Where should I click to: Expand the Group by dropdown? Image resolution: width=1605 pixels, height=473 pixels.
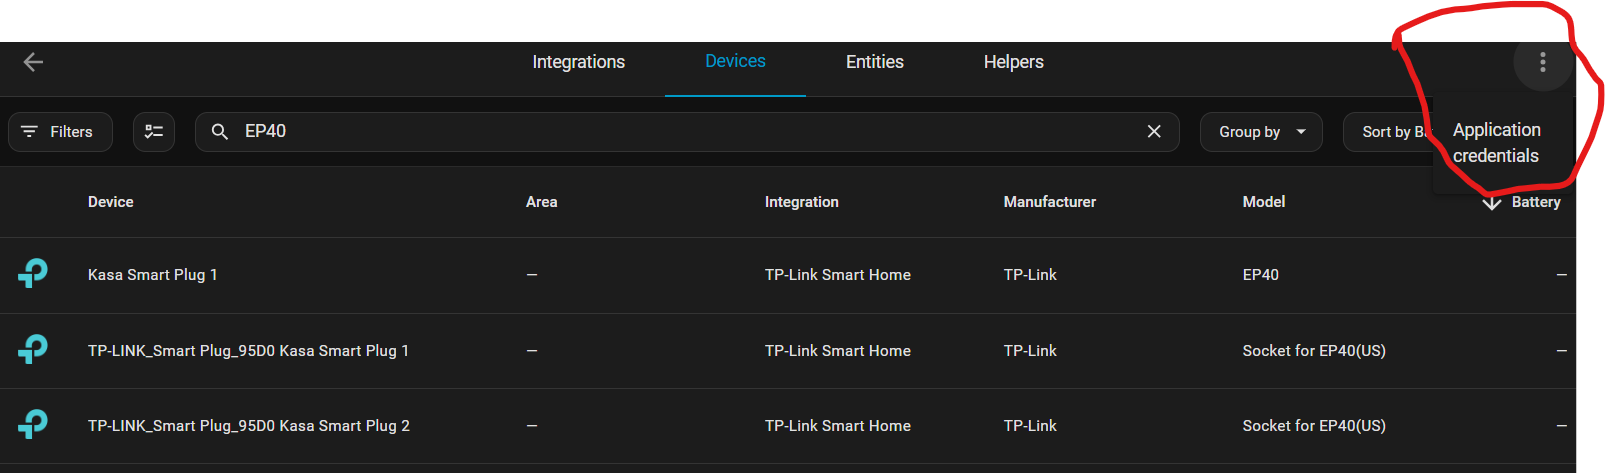click(x=1261, y=131)
